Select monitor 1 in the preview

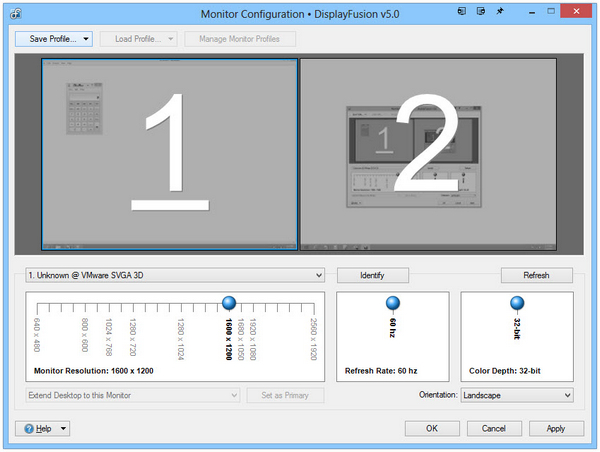coord(170,154)
